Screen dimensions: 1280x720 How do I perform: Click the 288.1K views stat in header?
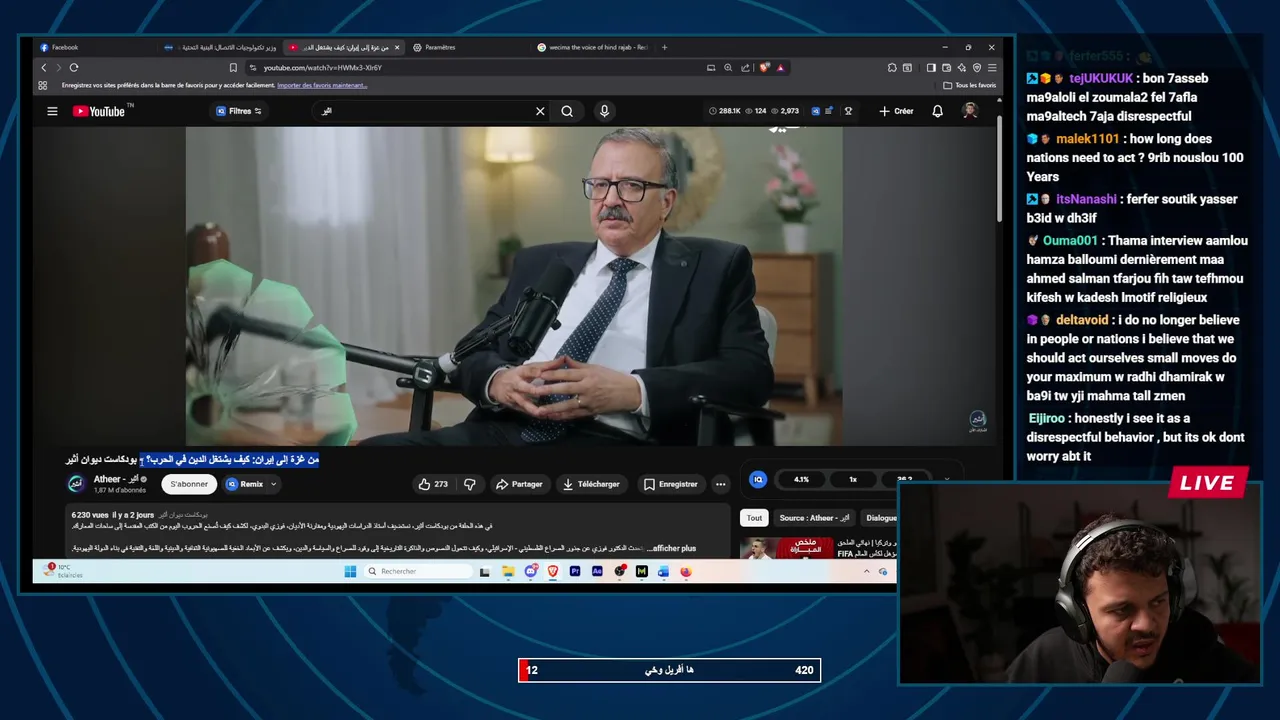pyautogui.click(x=724, y=111)
